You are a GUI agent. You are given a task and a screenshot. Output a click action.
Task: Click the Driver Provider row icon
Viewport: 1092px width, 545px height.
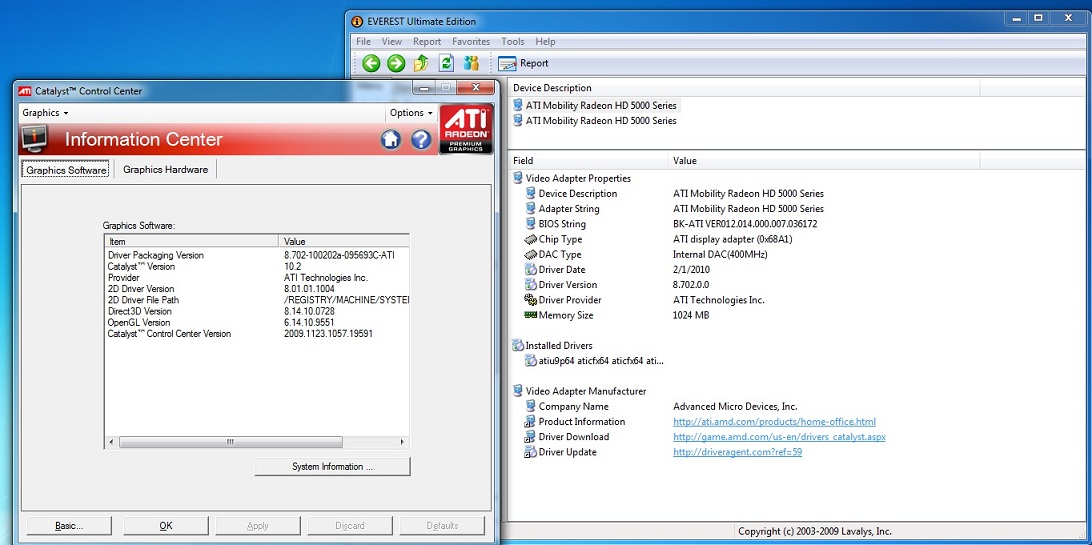(x=531, y=300)
